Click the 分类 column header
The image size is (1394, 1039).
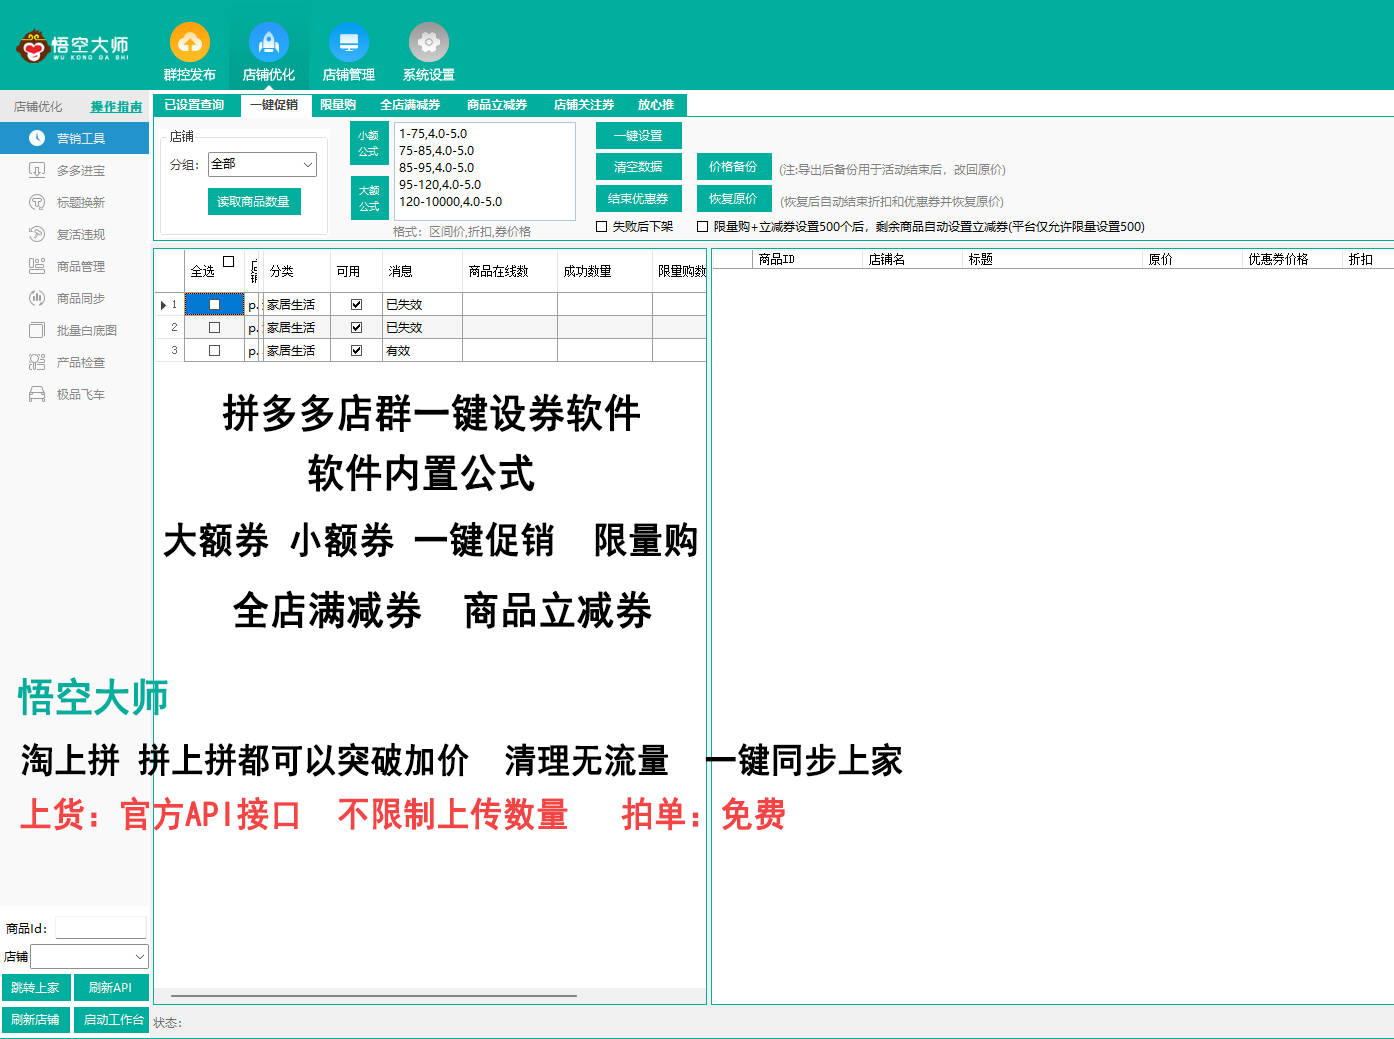click(x=297, y=271)
